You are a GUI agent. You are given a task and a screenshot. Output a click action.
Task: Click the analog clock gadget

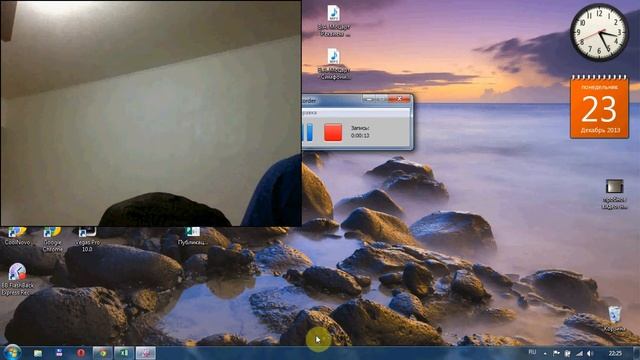[x=599, y=33]
